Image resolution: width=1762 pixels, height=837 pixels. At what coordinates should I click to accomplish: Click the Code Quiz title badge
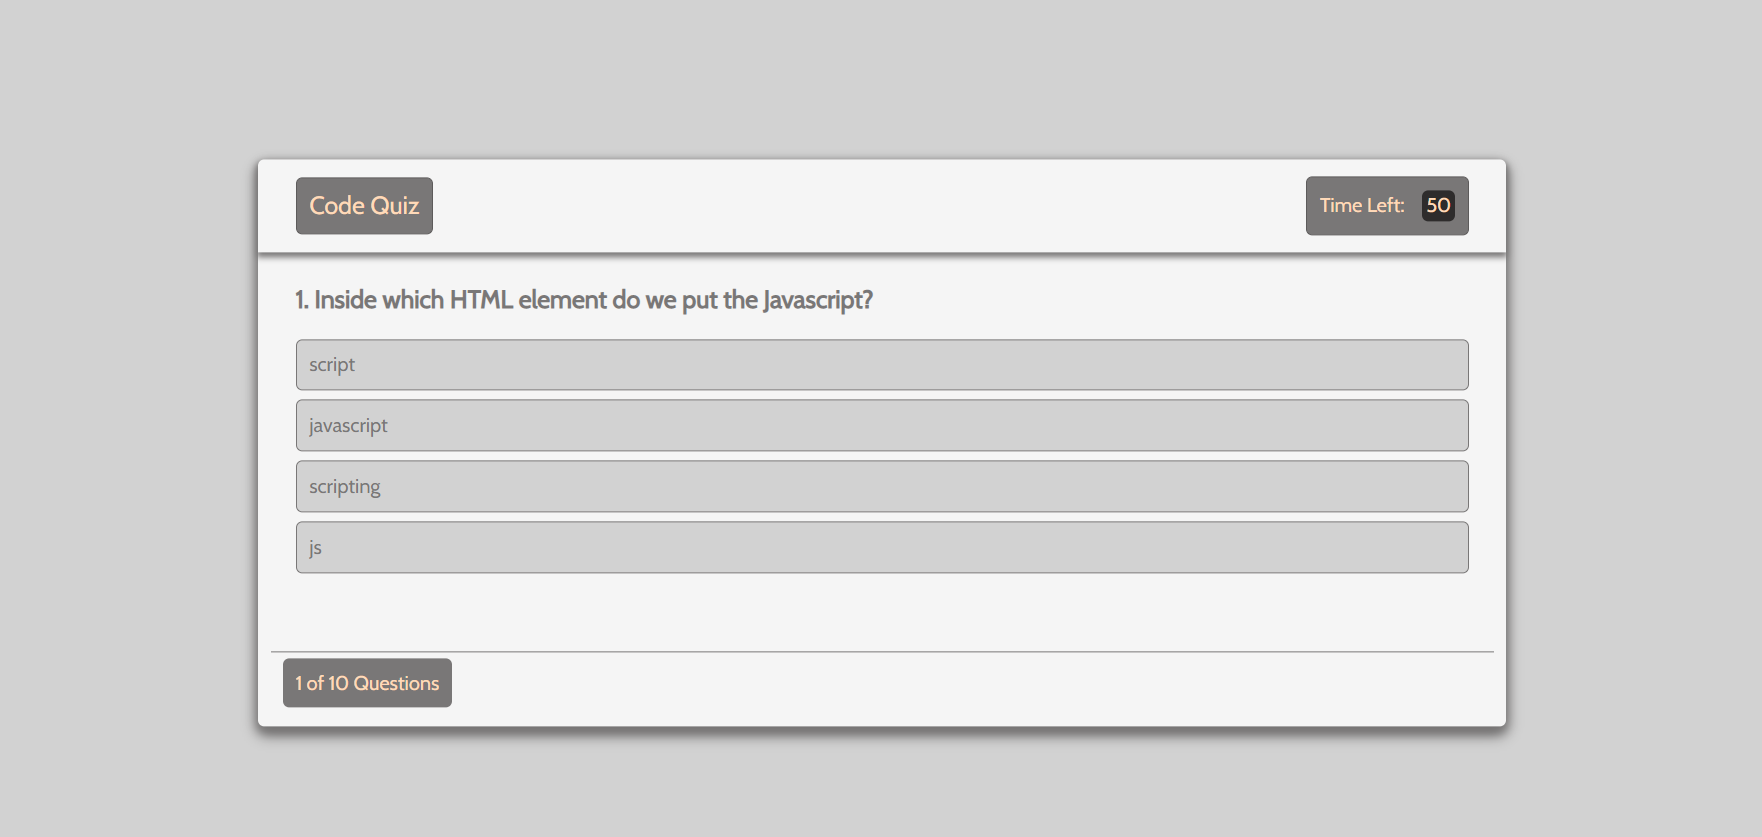364,206
